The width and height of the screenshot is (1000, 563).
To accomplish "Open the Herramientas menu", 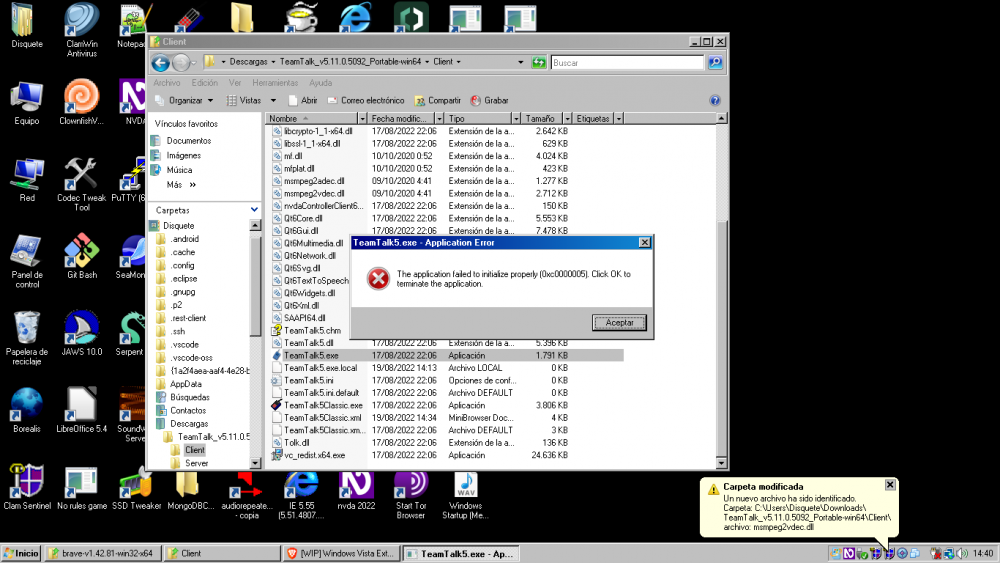I will click(x=275, y=83).
